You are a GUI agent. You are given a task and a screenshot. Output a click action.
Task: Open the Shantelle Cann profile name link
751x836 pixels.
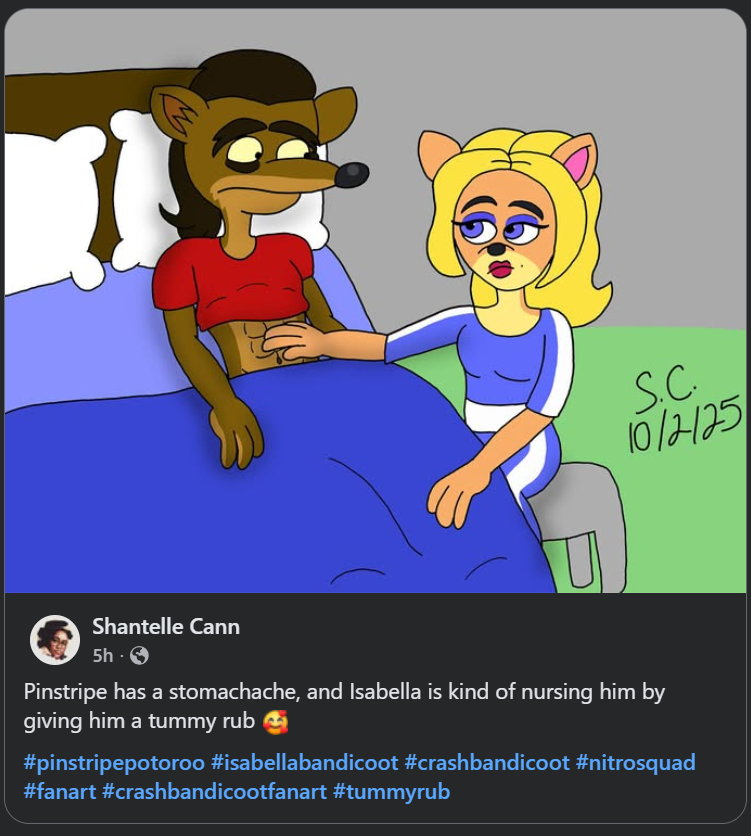(x=166, y=626)
